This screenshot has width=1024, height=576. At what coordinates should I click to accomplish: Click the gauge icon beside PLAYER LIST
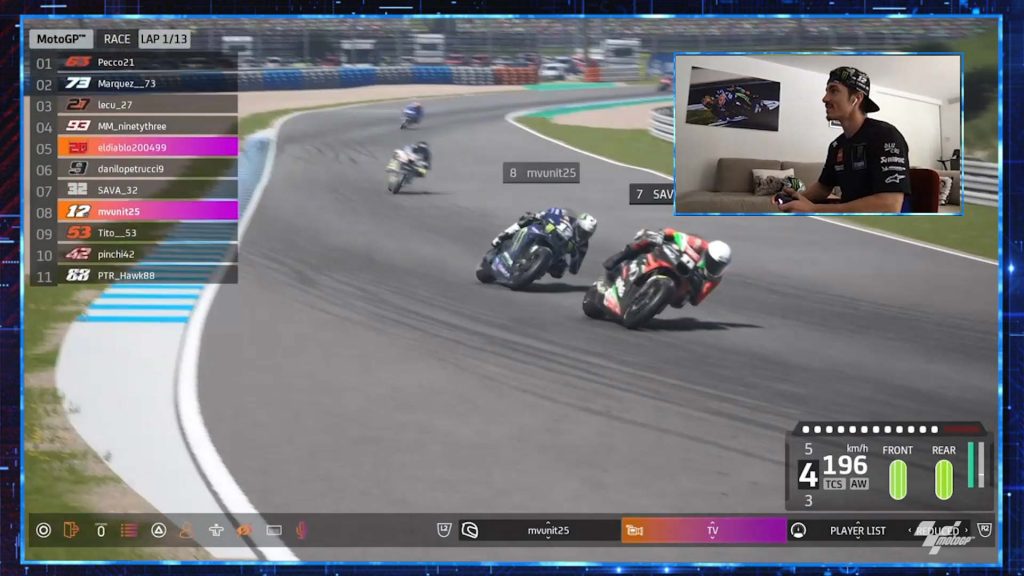pyautogui.click(x=798, y=530)
